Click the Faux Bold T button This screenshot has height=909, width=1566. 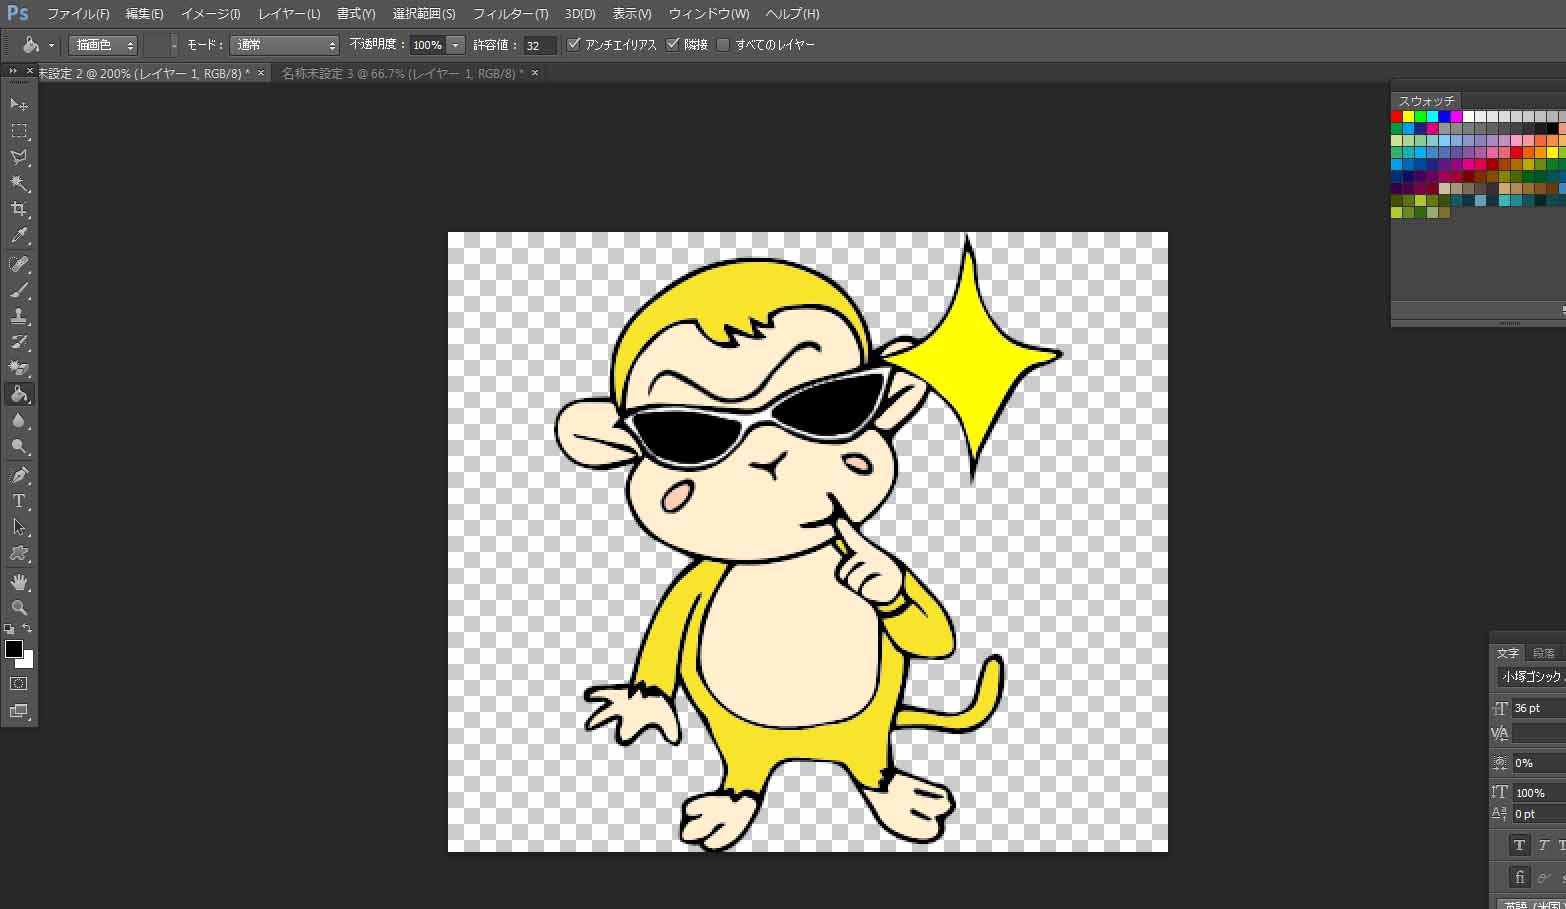pos(1519,845)
